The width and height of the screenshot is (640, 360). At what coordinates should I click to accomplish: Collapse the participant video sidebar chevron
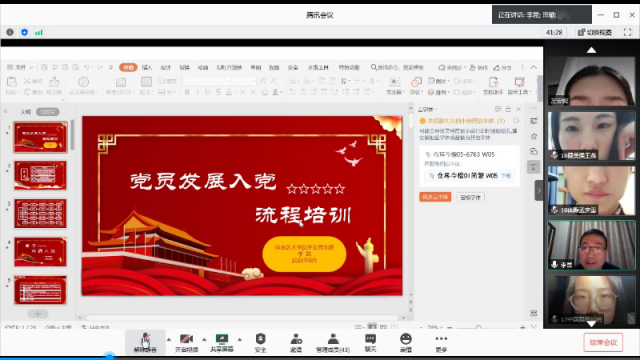coord(539,191)
